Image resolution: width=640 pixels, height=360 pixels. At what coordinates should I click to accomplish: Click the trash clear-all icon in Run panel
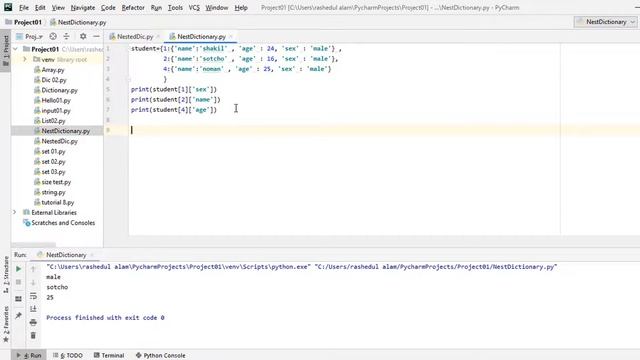[33, 336]
